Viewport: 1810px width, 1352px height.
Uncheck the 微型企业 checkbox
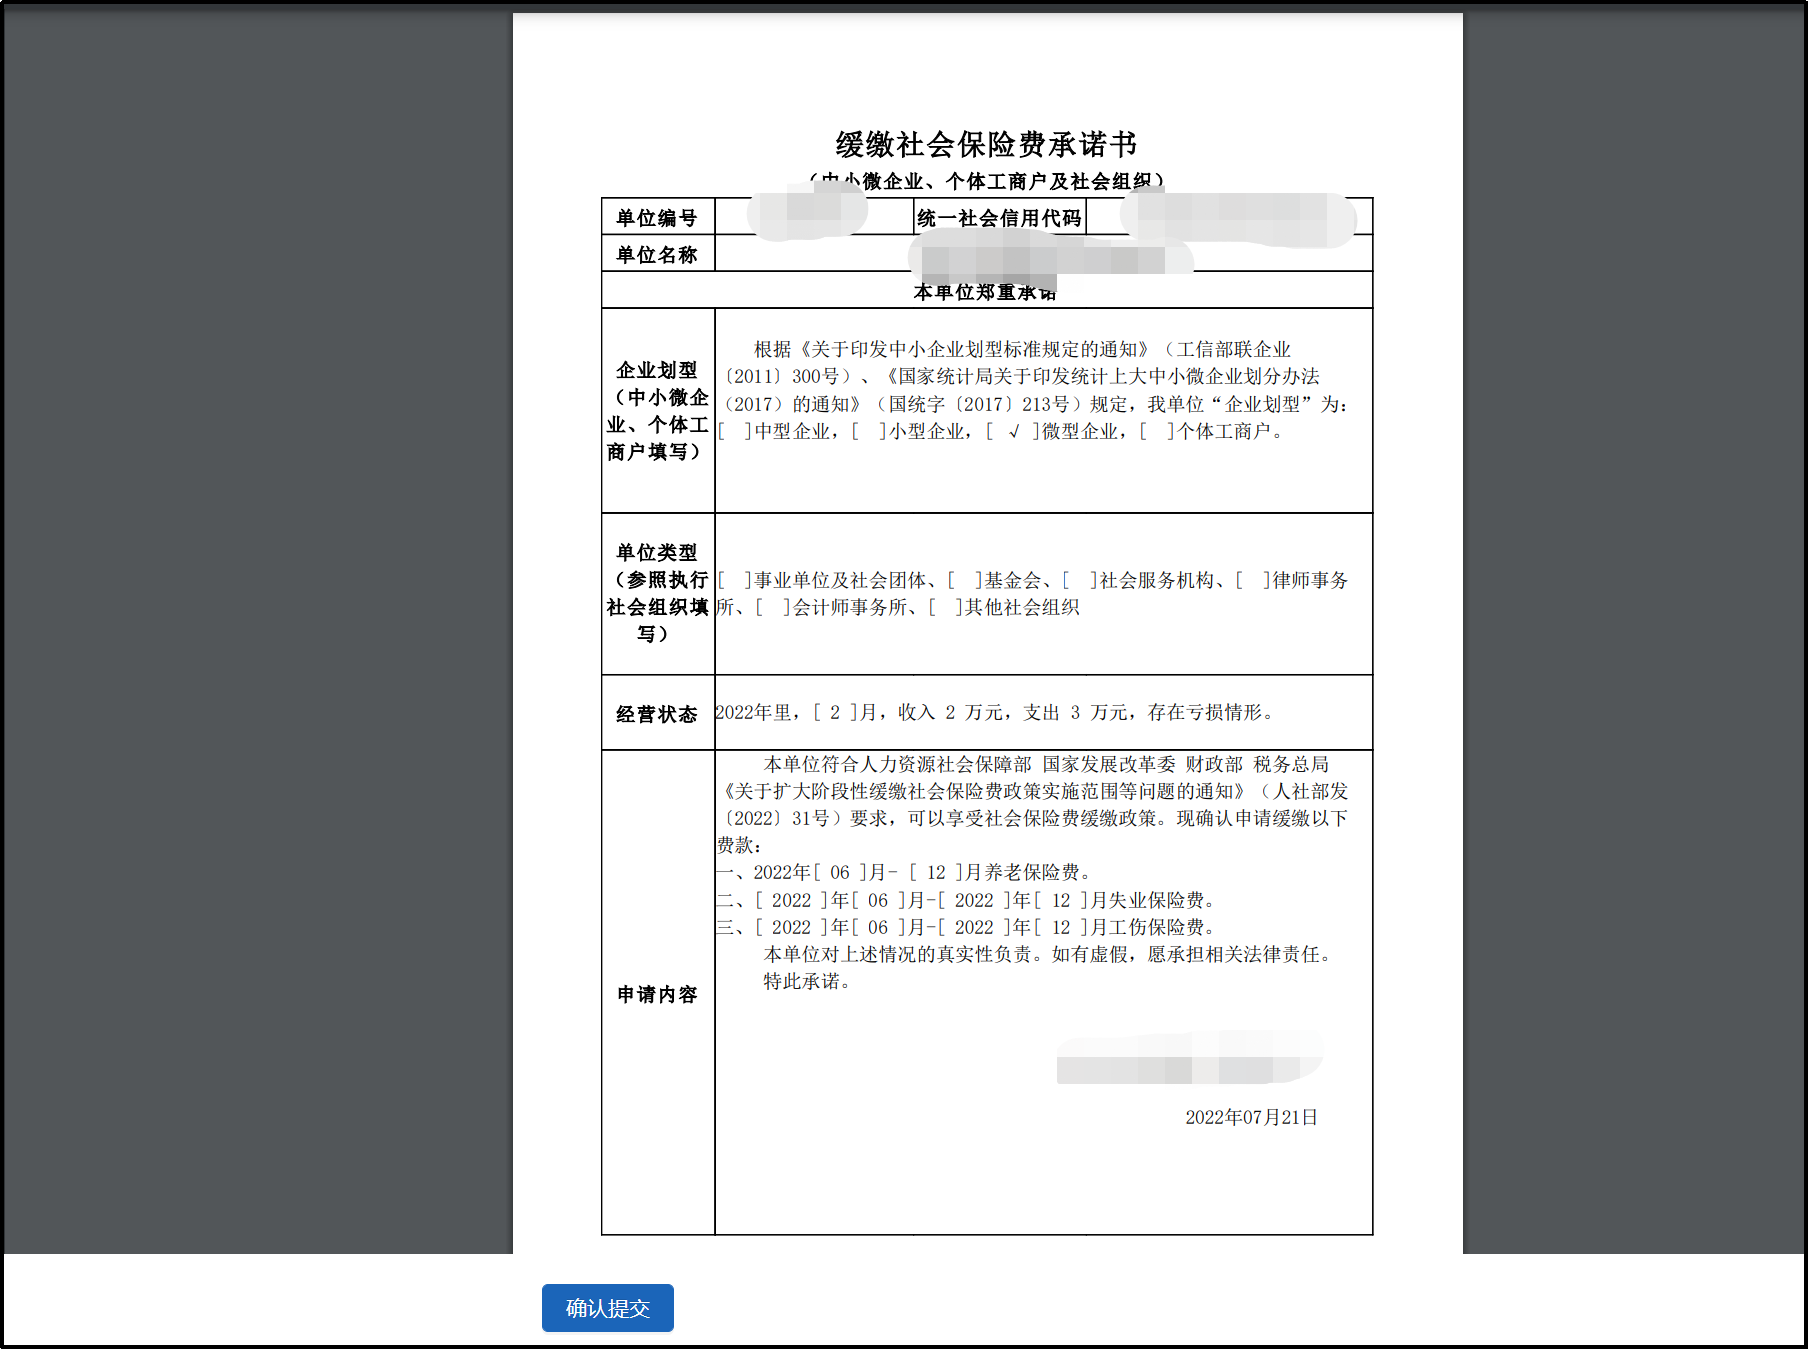point(1011,435)
